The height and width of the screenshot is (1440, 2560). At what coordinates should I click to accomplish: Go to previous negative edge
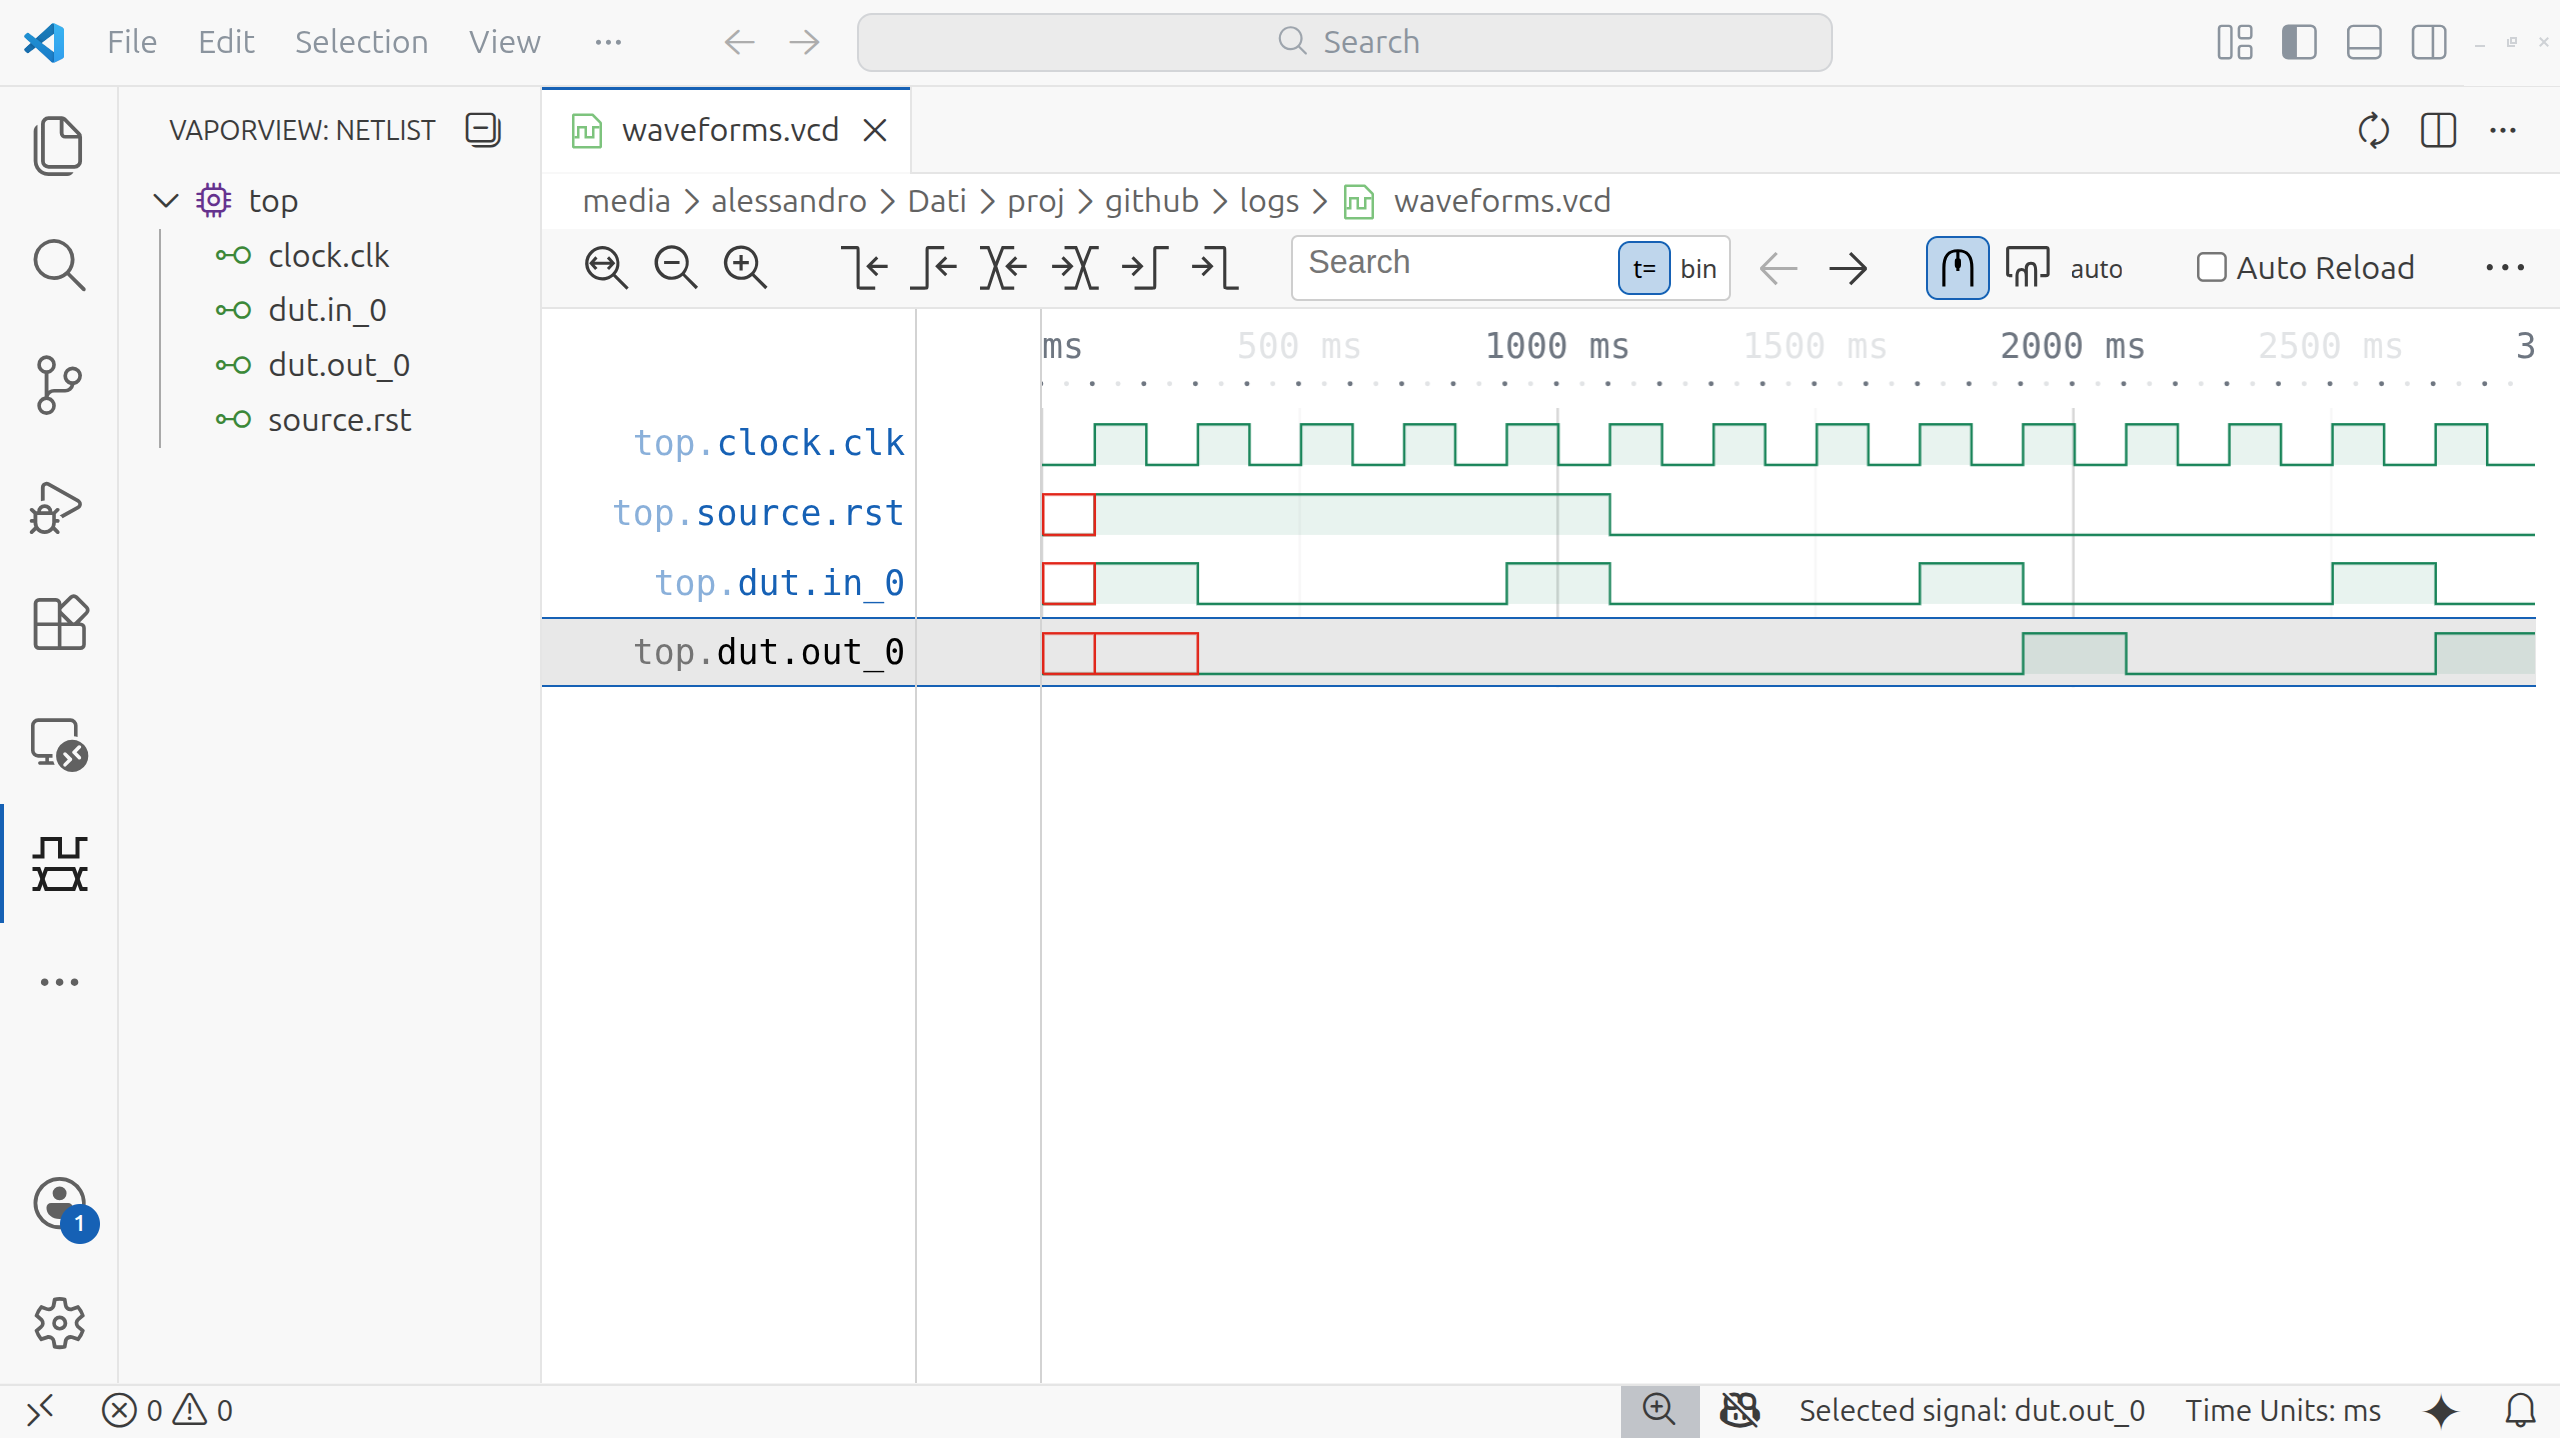[865, 268]
